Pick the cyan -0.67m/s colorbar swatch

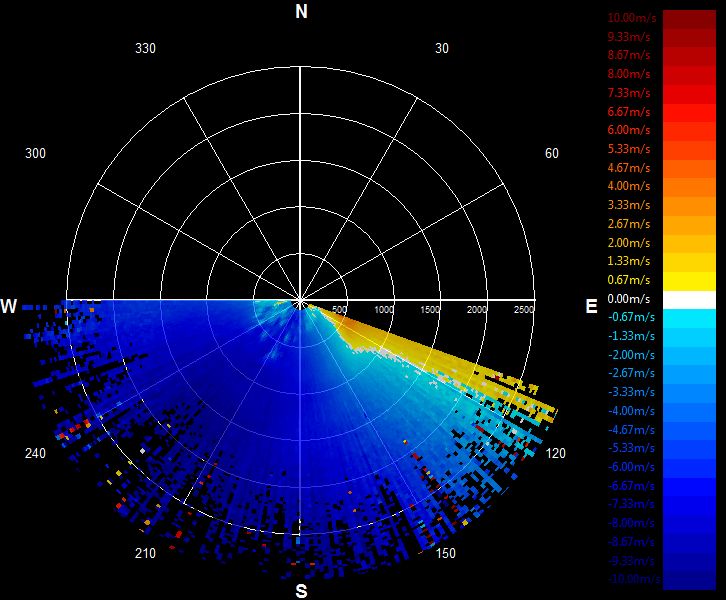[x=689, y=319]
